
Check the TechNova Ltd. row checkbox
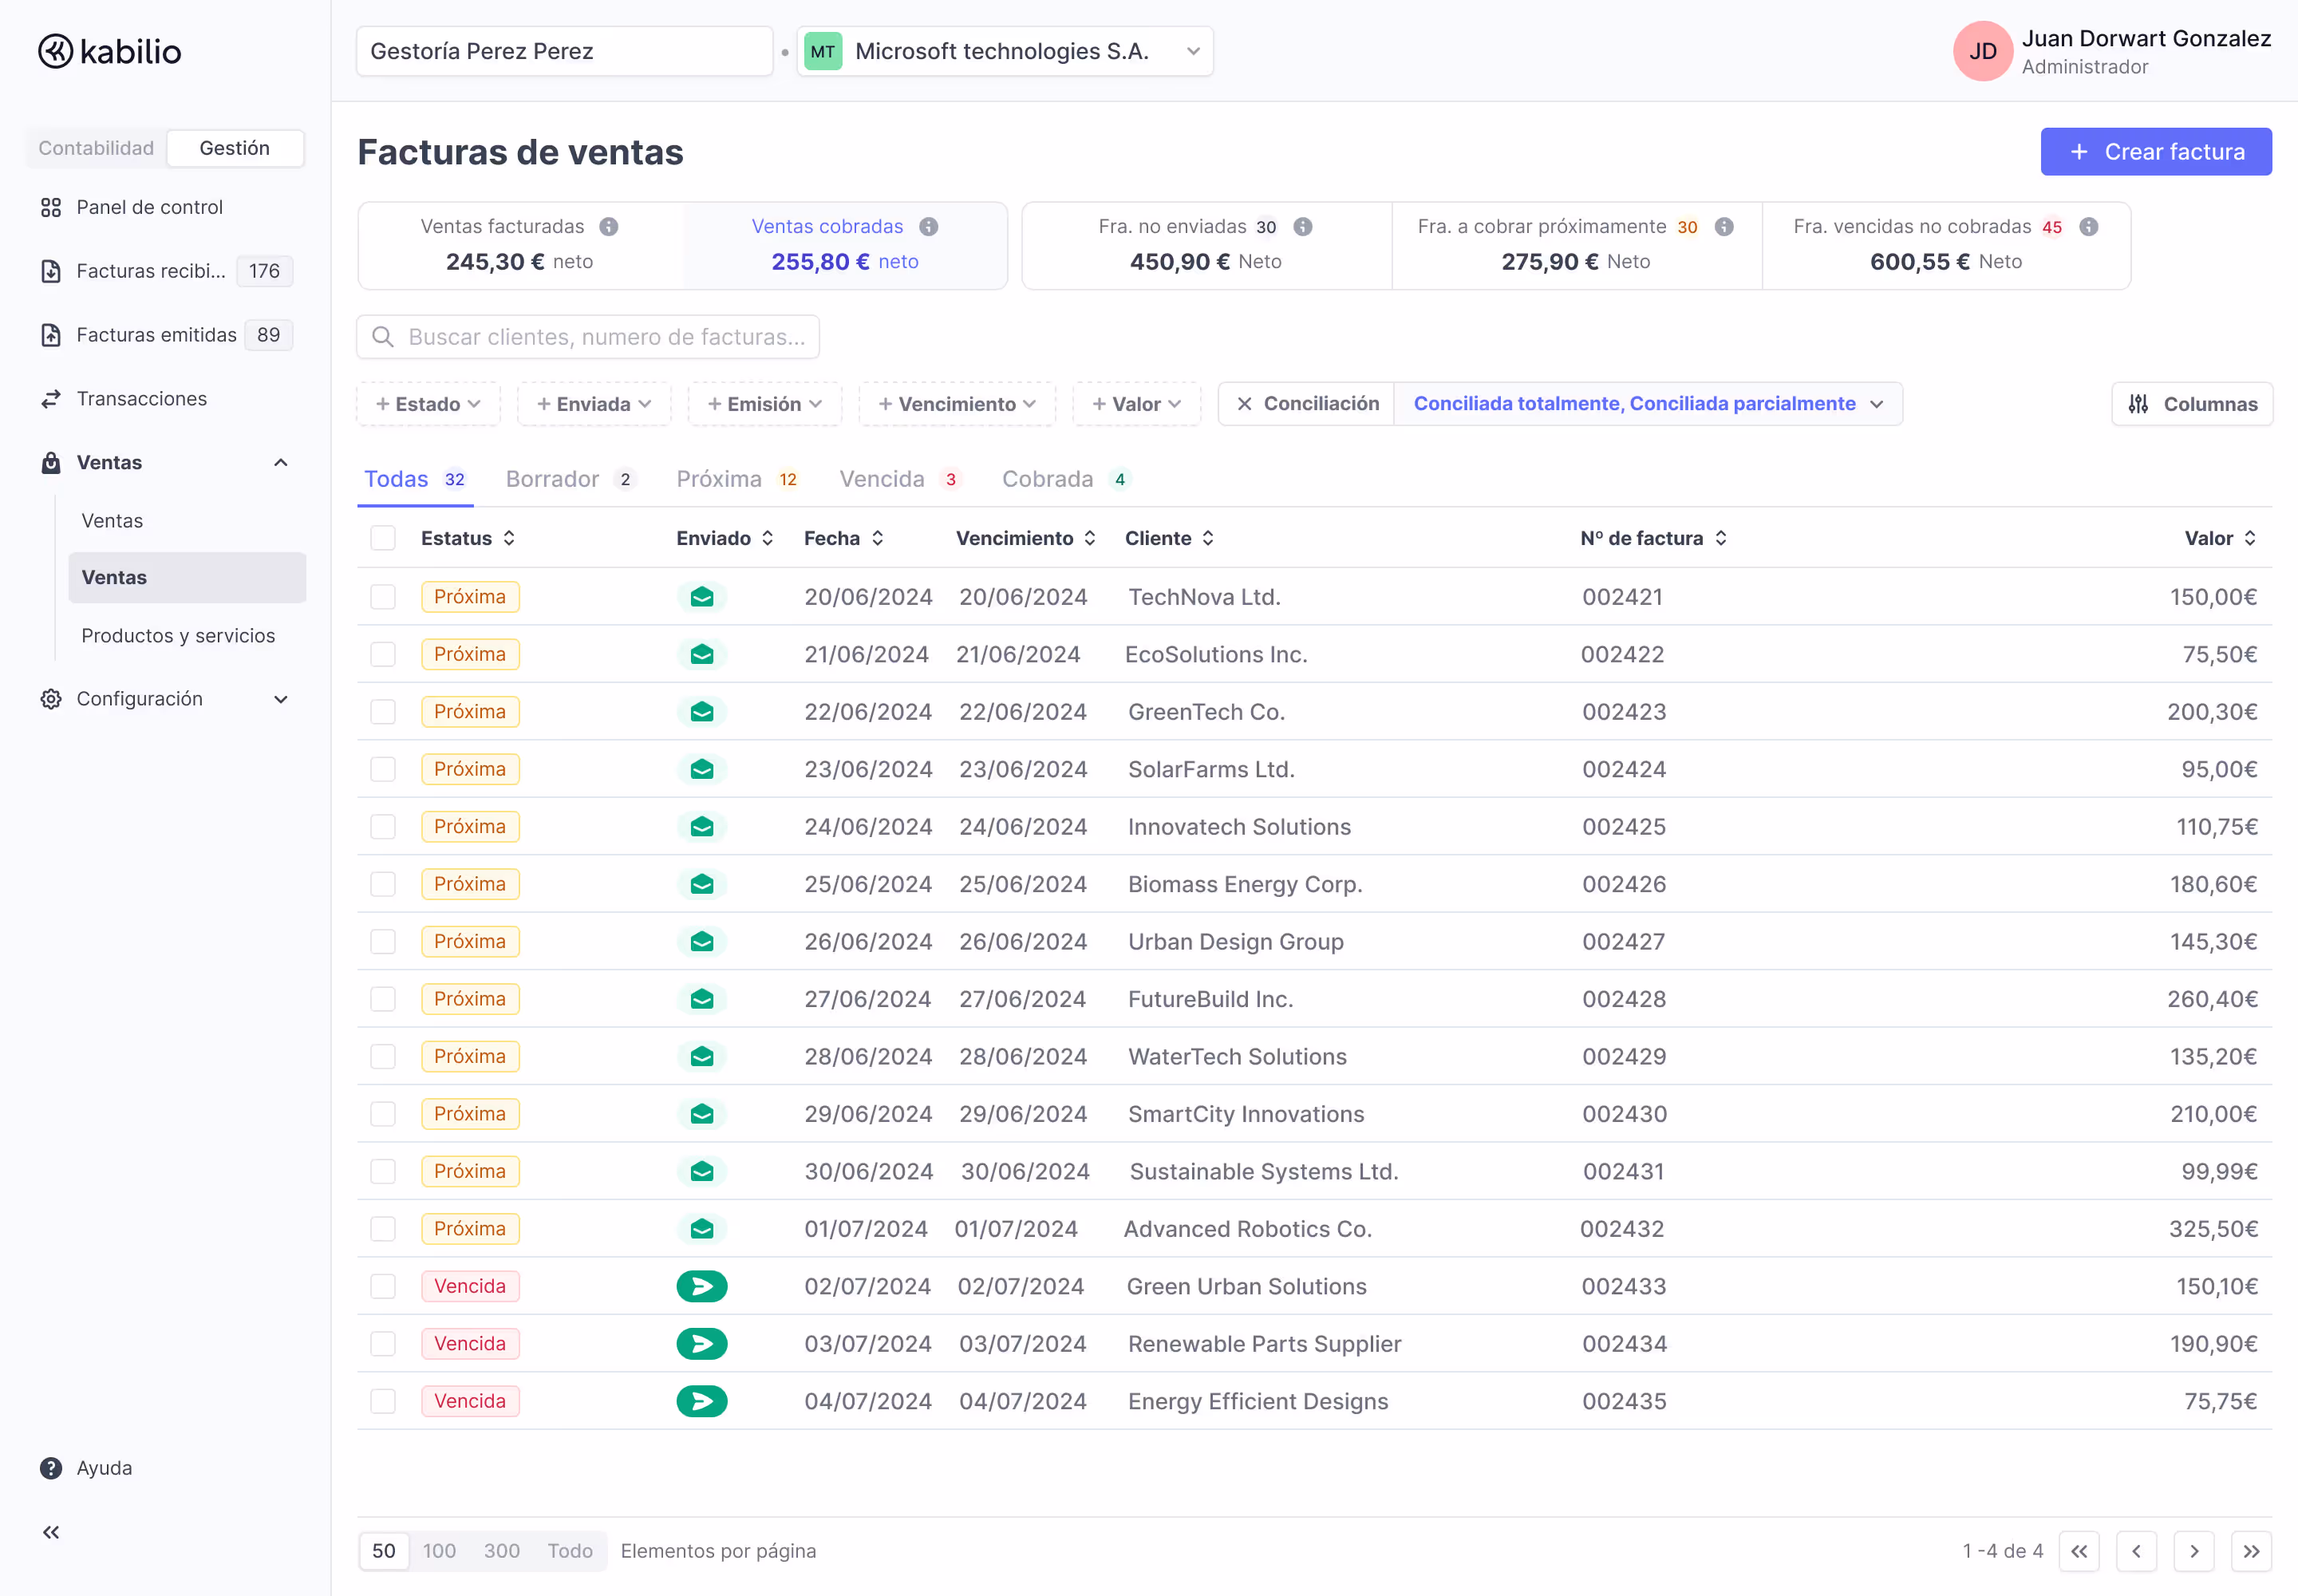click(x=383, y=597)
